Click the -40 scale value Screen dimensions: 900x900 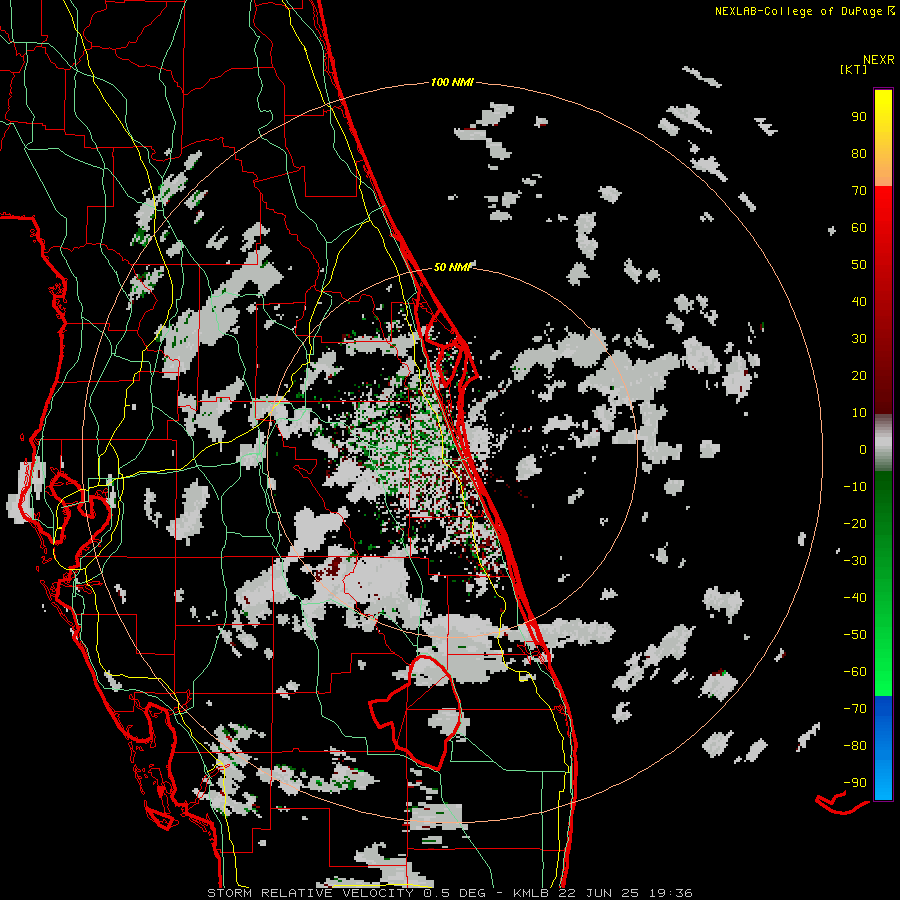pyautogui.click(x=855, y=598)
